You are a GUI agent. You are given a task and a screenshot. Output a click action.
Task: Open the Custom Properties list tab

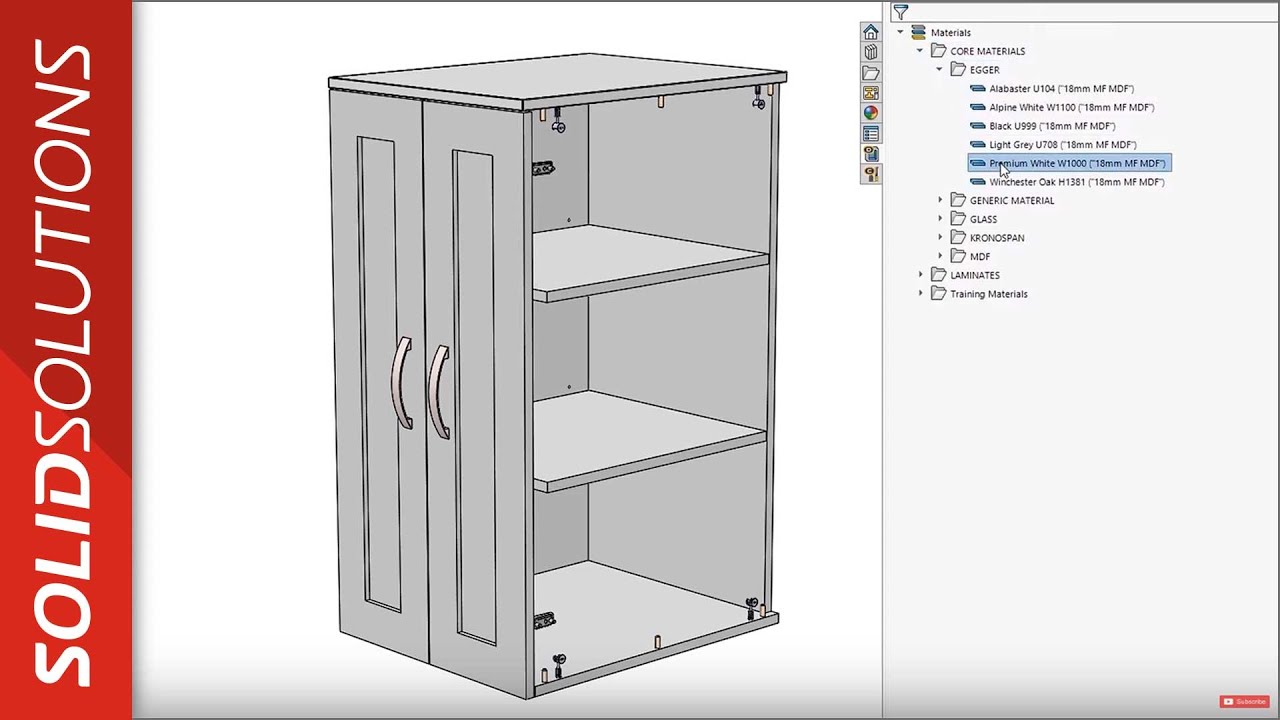click(871, 134)
